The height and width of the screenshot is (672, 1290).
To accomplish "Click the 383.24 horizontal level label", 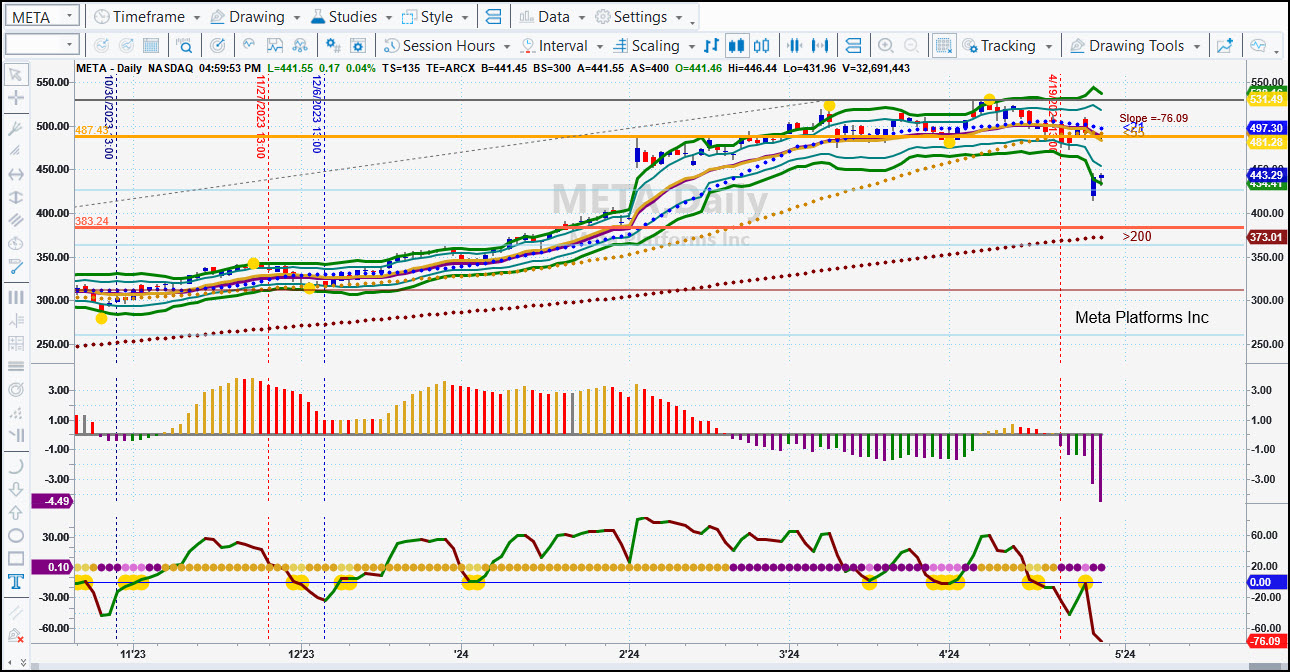I will coord(91,221).
